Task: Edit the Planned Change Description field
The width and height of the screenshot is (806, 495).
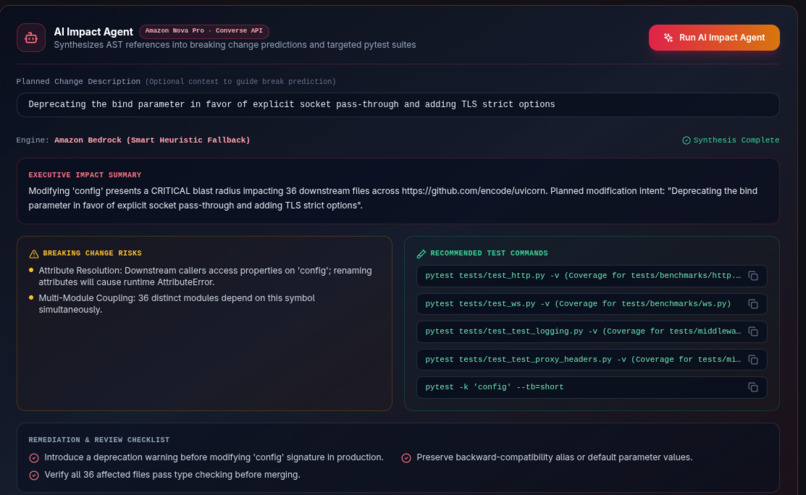Action: click(398, 104)
